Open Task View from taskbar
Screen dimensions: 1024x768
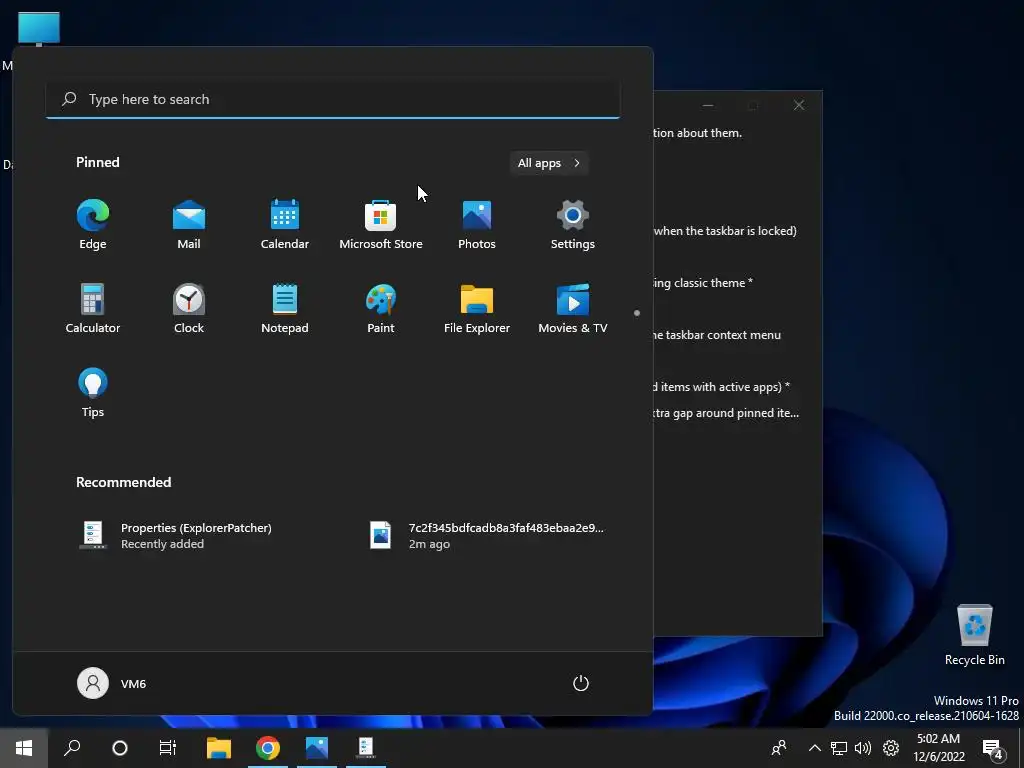click(x=168, y=748)
